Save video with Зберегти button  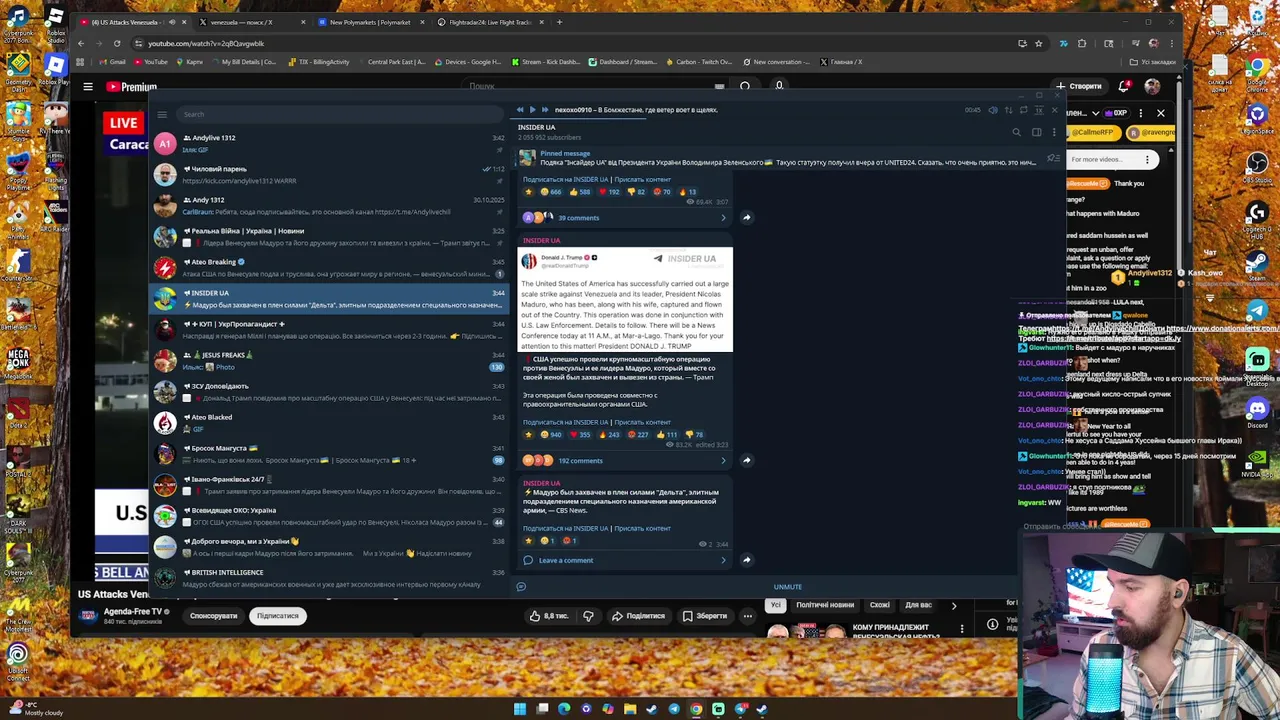(705, 616)
